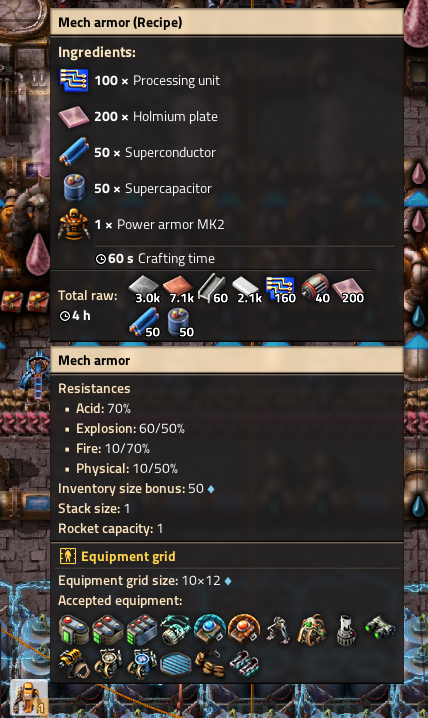428x718 pixels.
Task: Click the blue diamond next to Inventory size bonus
Action: pyautogui.click(x=211, y=489)
